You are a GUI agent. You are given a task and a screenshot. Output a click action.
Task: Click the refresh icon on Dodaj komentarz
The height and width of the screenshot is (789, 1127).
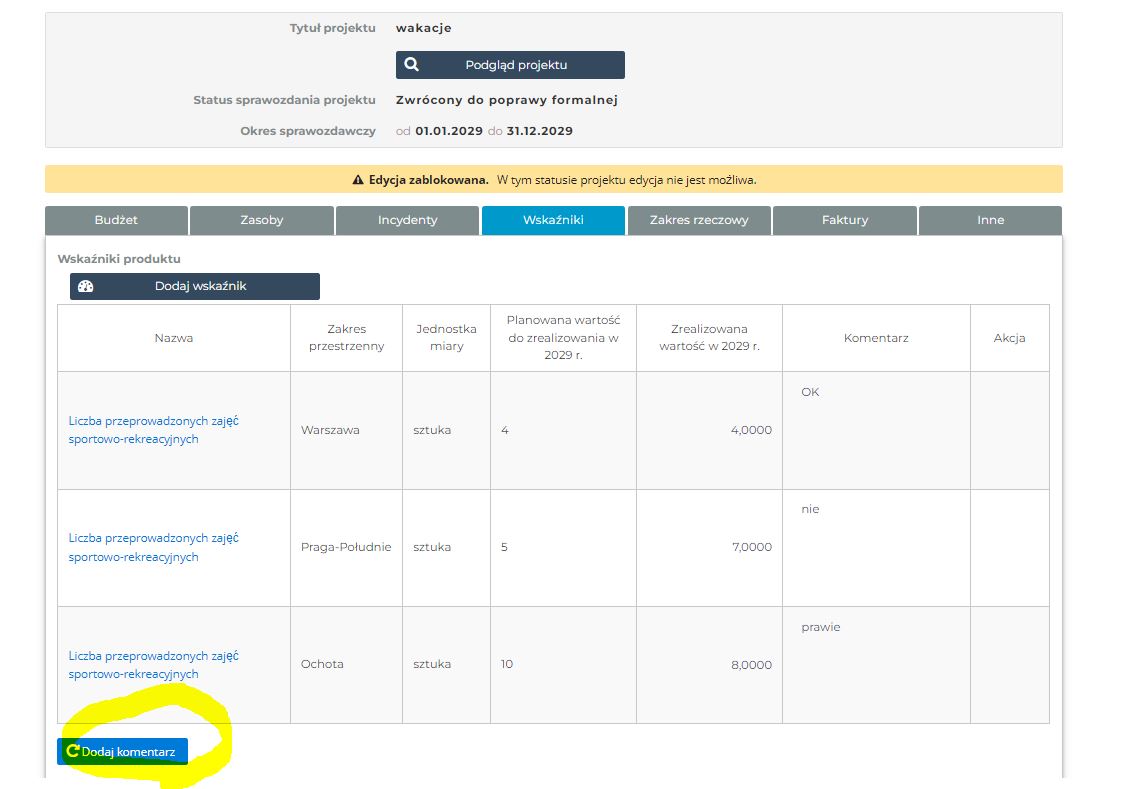tap(72, 751)
